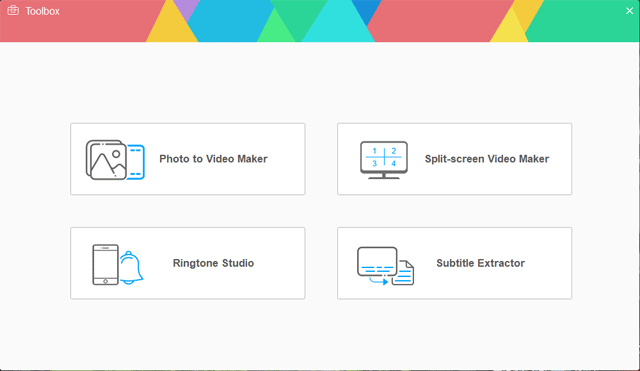640x371 pixels.
Task: Click quadrant 2 of the monitor icon
Action: (x=393, y=151)
